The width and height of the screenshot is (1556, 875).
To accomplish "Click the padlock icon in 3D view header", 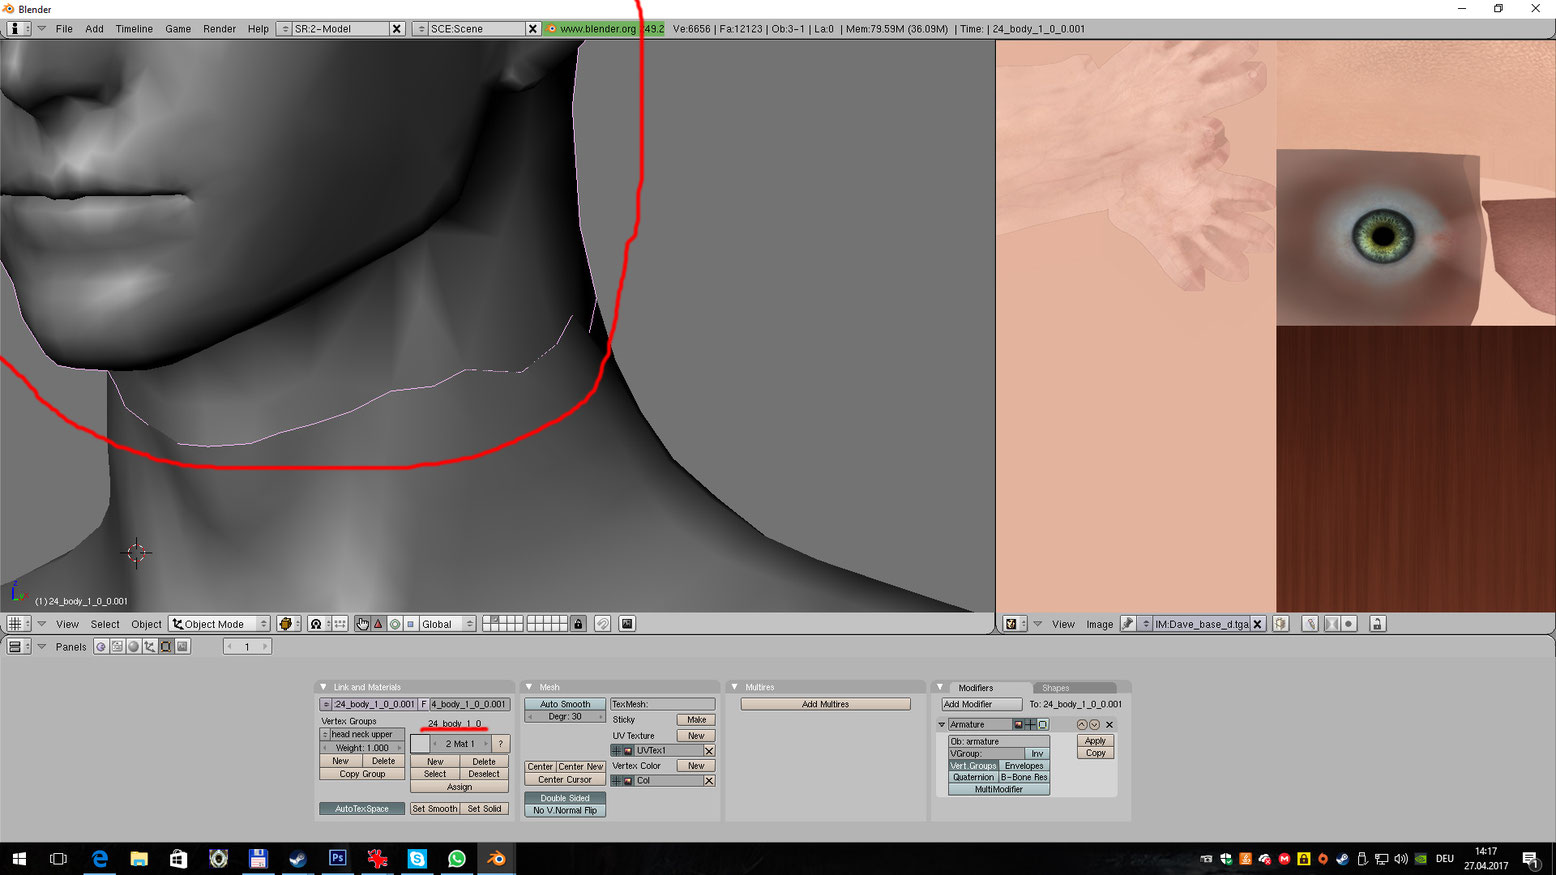I will coord(578,623).
